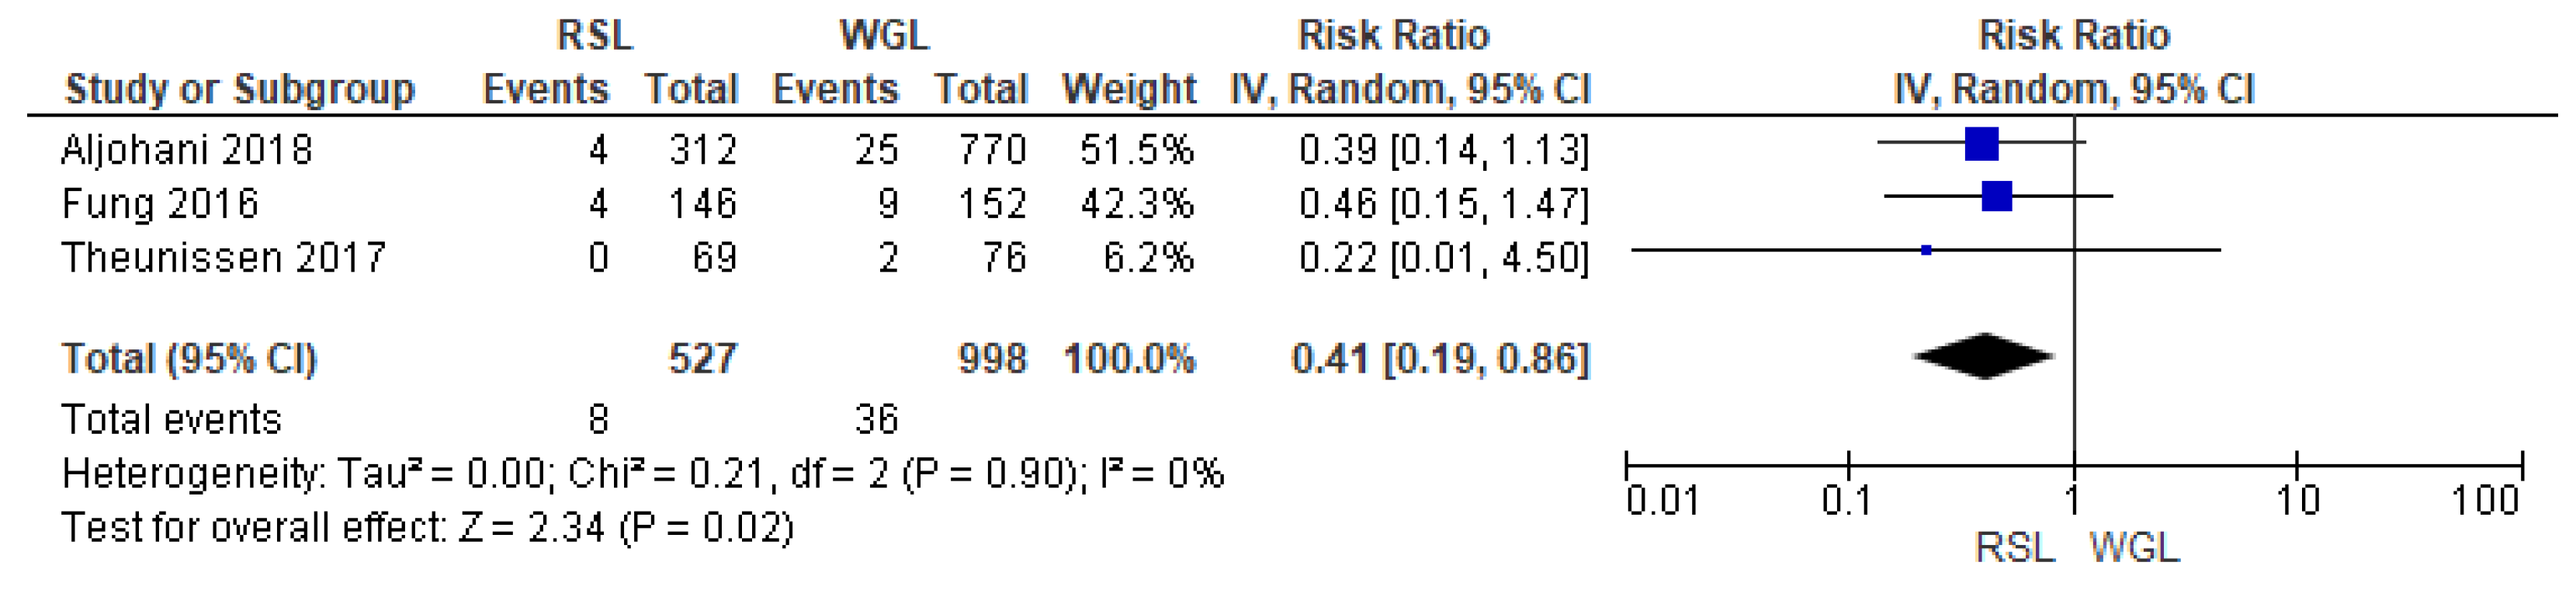Click the Heterogeneity statistics line
The height and width of the screenshot is (590, 2576).
pyautogui.click(x=642, y=473)
